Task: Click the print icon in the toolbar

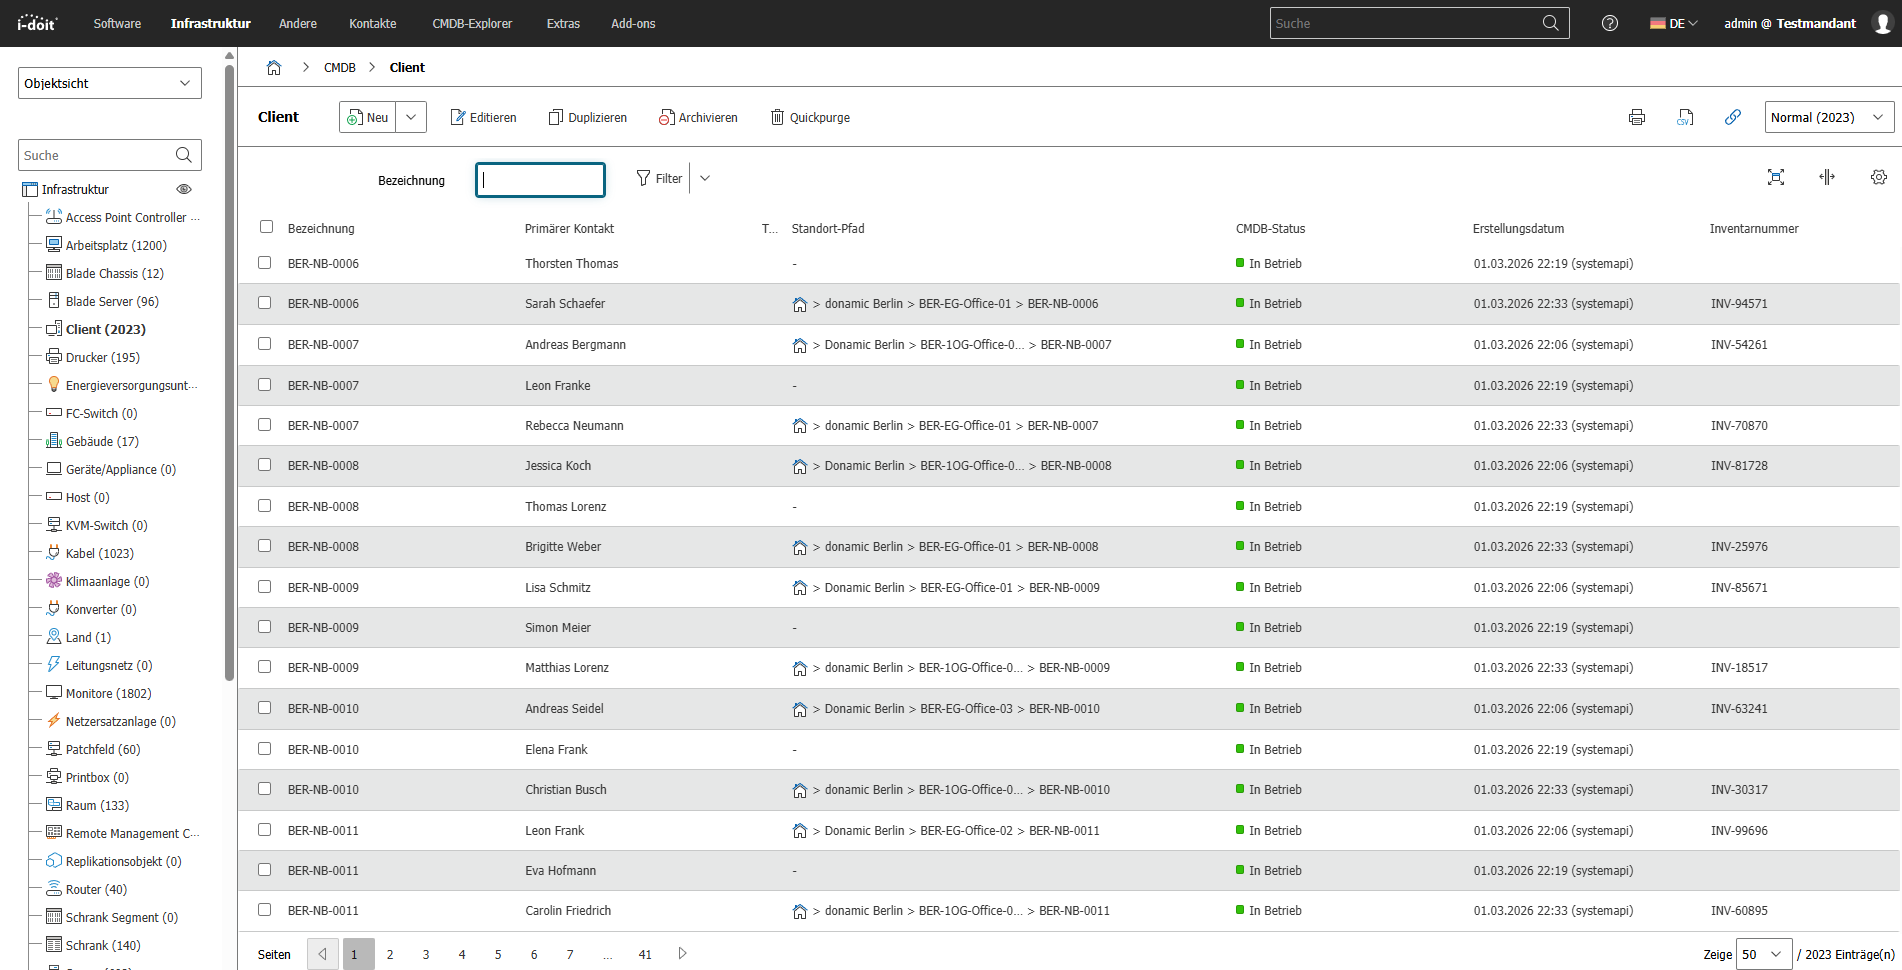Action: pos(1636,117)
